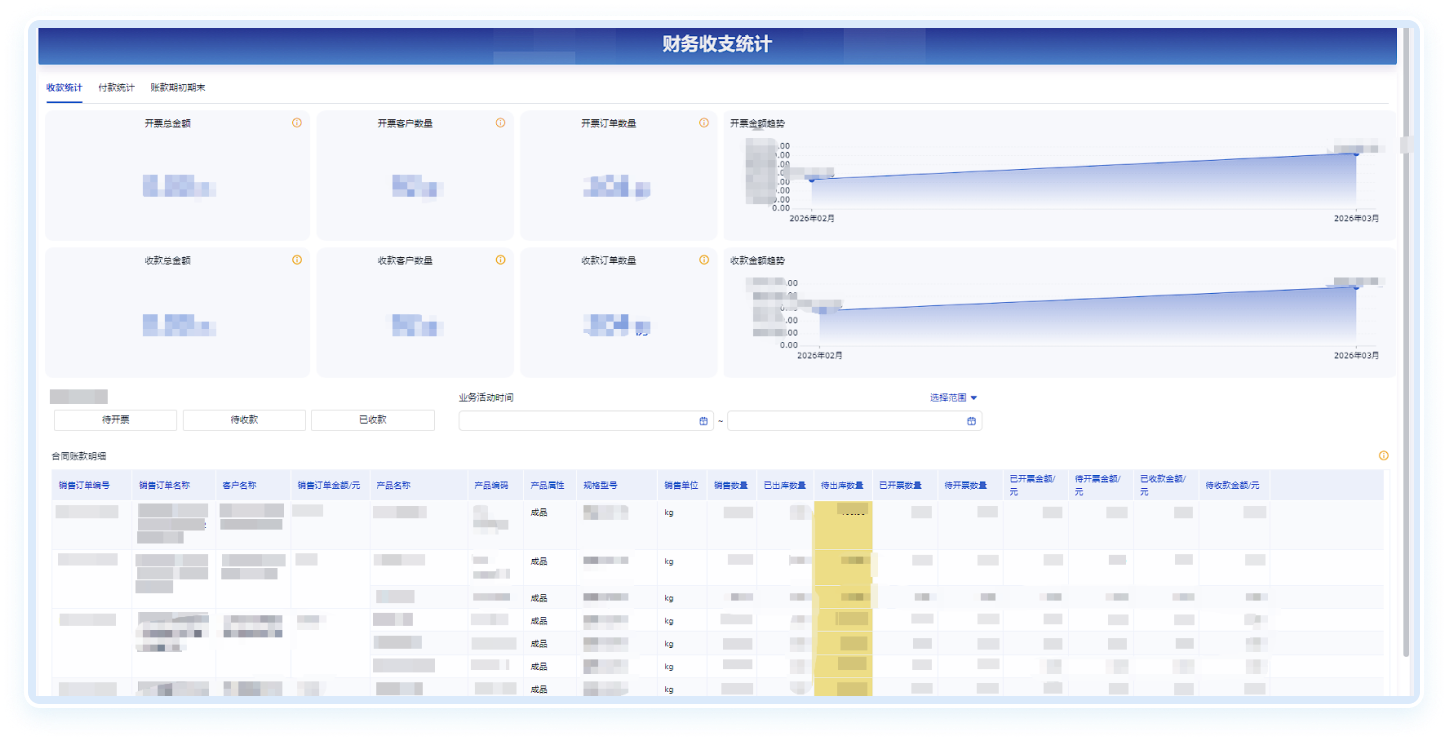Image resolution: width=1448 pixels, height=740 pixels.
Task: Open calendar icon in end date field
Action: [x=971, y=421]
